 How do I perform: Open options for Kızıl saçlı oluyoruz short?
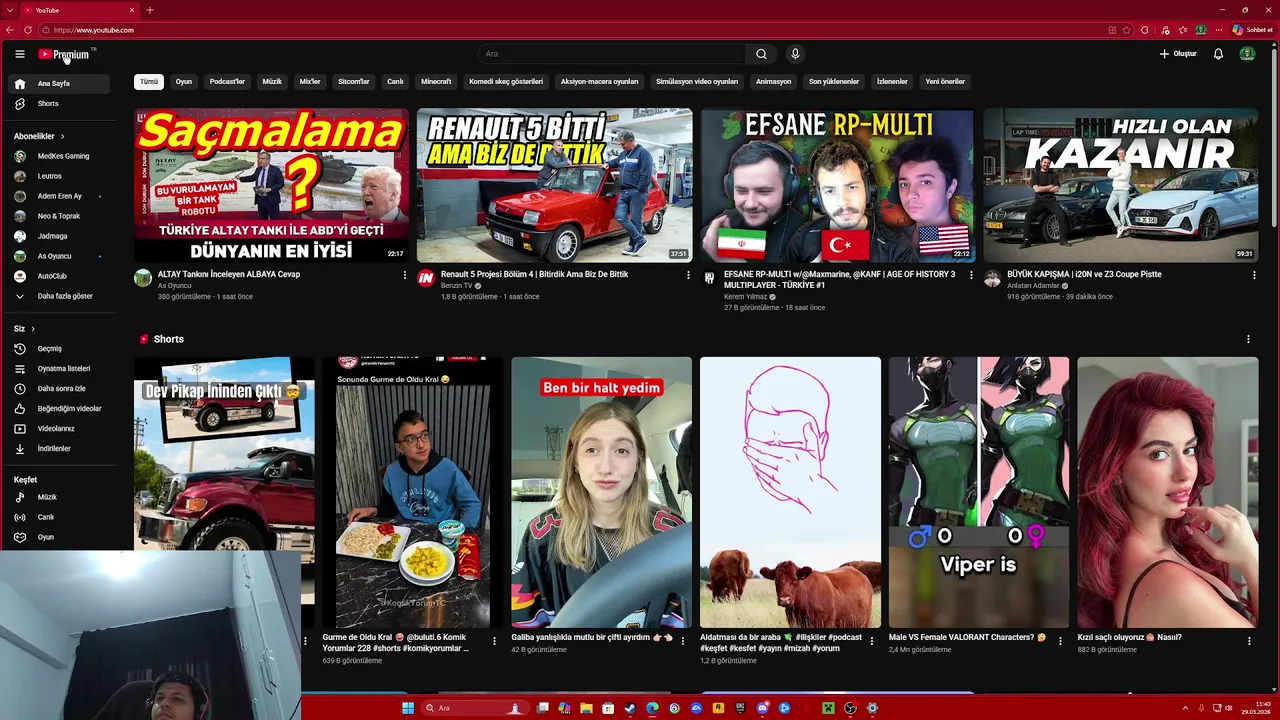[x=1249, y=641]
